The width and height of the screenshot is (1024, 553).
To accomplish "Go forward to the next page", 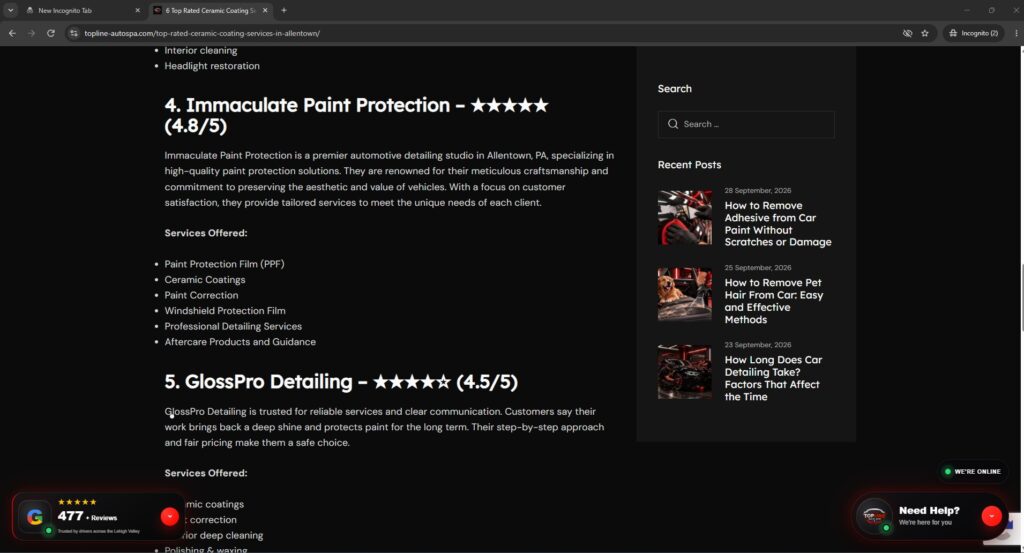I will coord(31,33).
